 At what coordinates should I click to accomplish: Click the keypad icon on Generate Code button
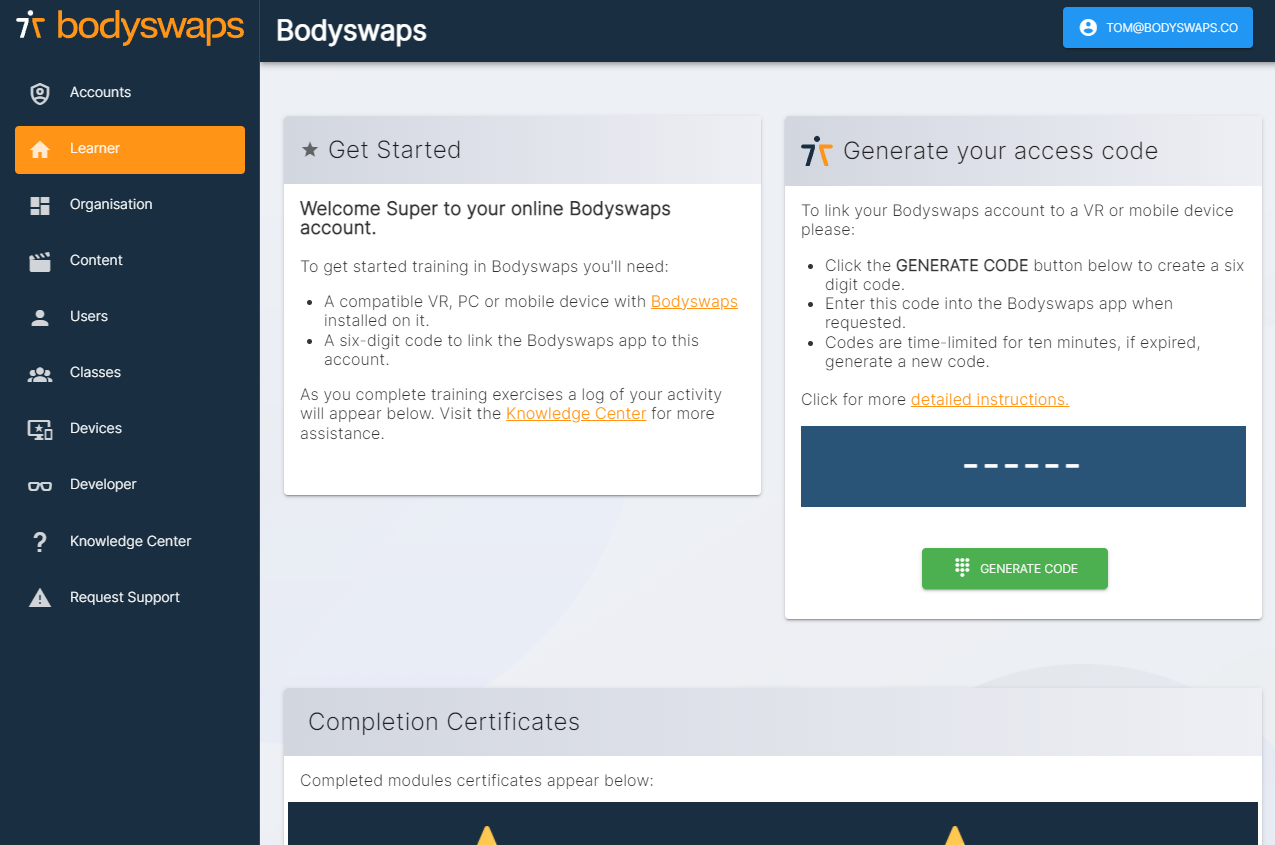coord(962,568)
